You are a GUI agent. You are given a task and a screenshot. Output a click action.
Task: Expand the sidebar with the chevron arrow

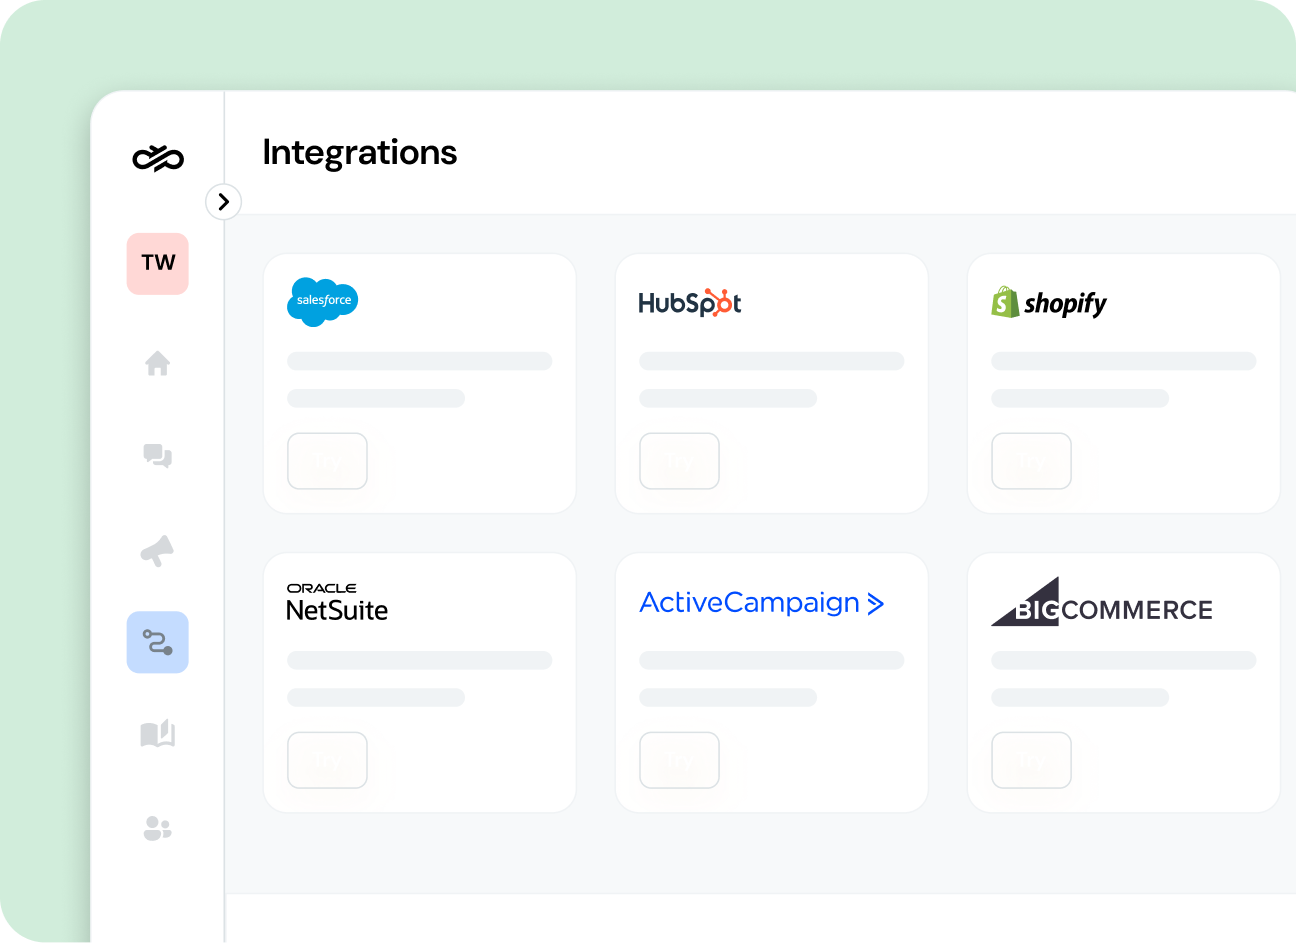pyautogui.click(x=224, y=201)
